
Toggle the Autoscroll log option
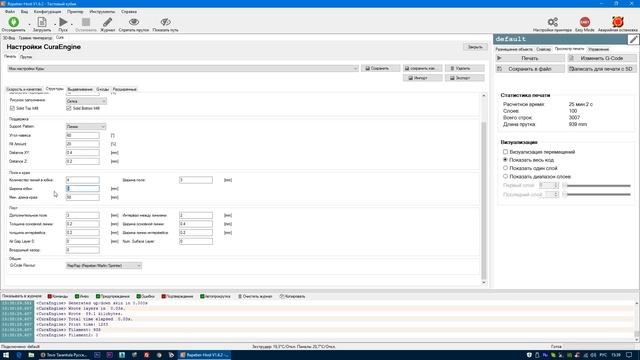tap(215, 296)
